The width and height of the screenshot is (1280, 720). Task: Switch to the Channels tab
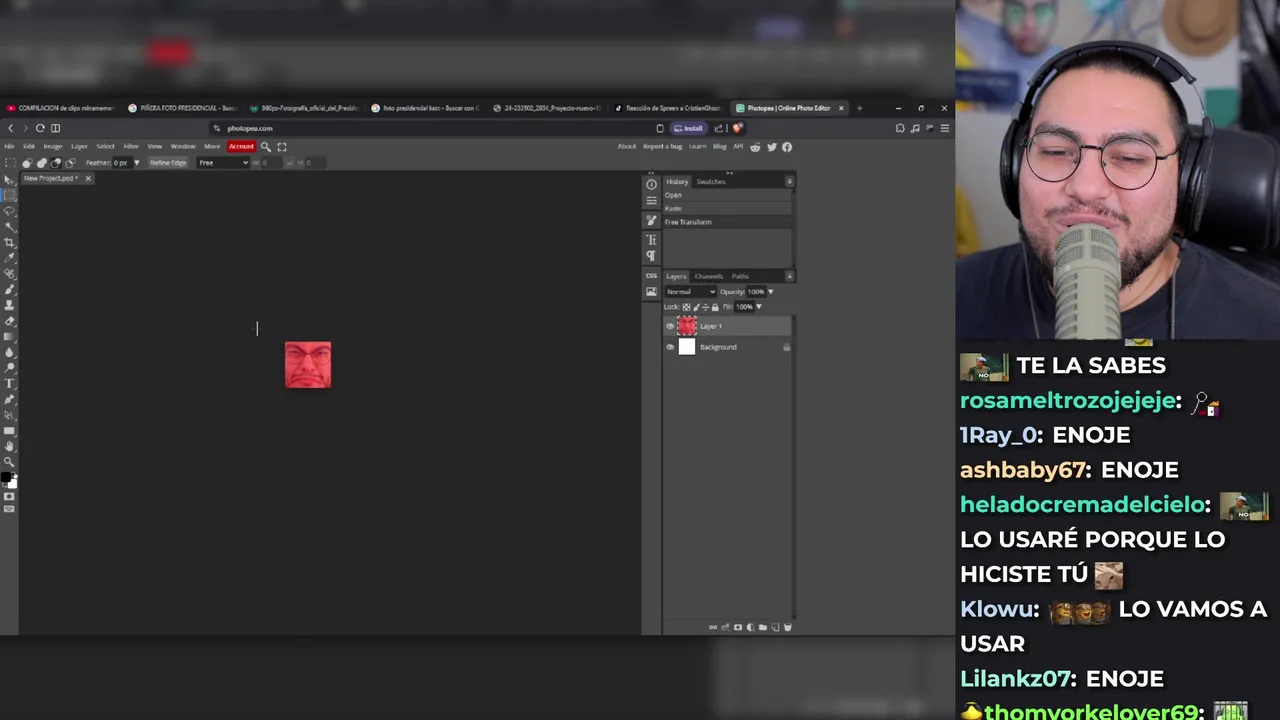point(709,276)
